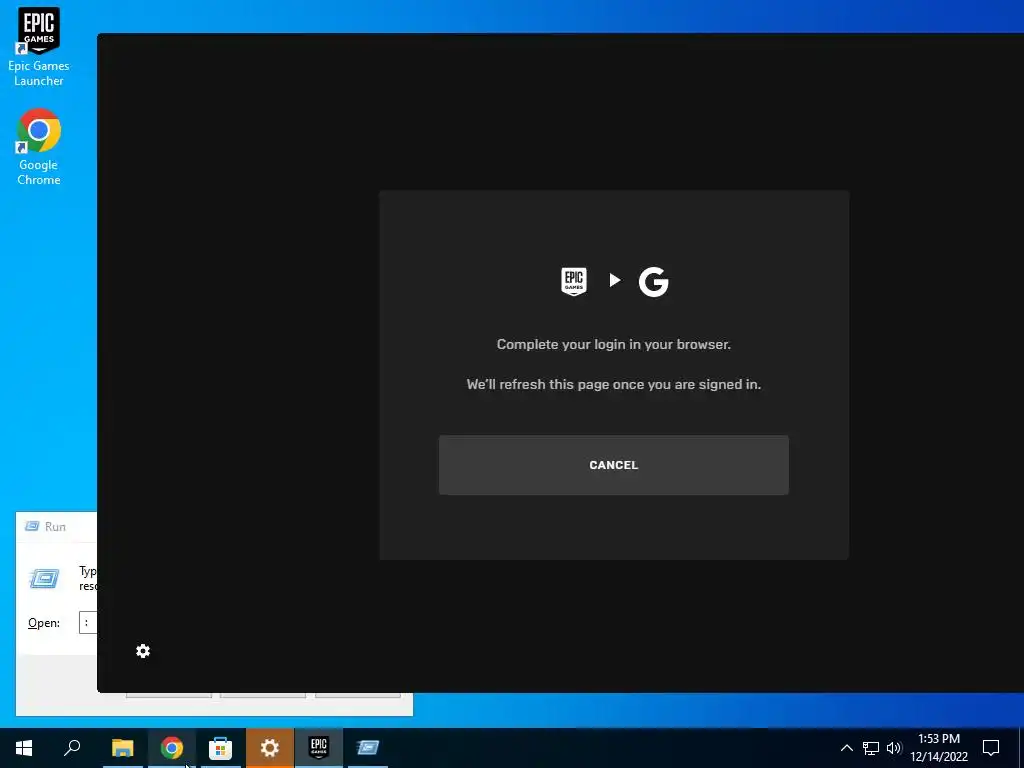Switch to Epic Games Launcher in taskbar
This screenshot has width=1024, height=768.
click(x=319, y=748)
